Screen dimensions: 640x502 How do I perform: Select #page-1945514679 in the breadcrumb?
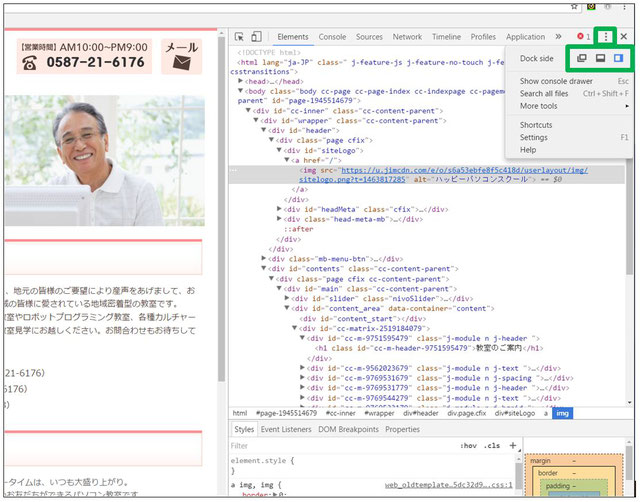(x=286, y=413)
